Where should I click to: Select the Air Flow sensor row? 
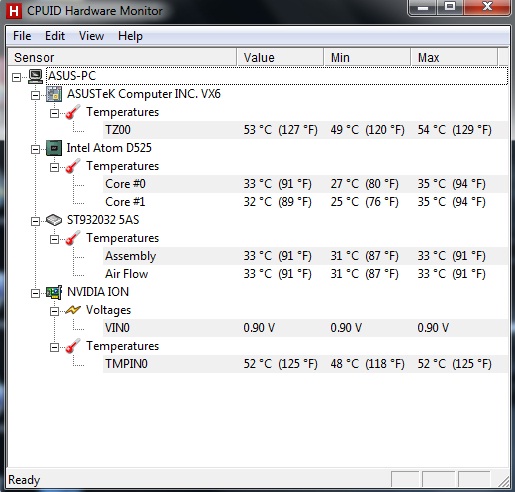pos(305,274)
